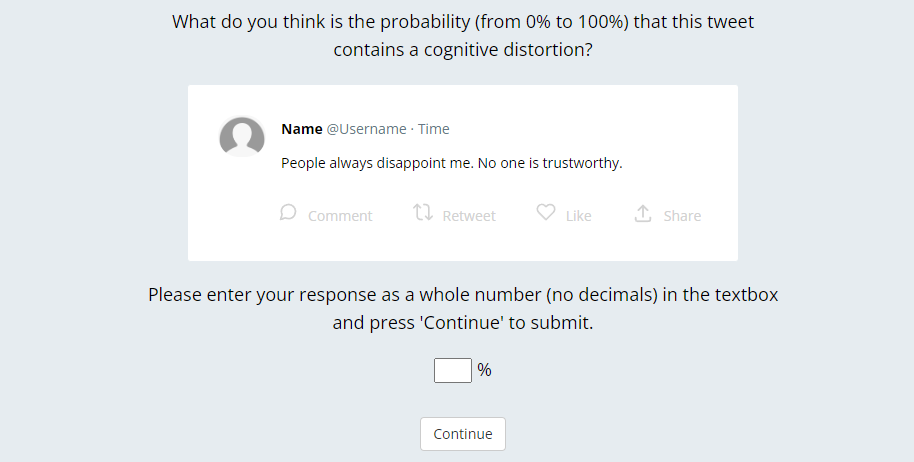Select the 'Like' text label

(x=578, y=216)
